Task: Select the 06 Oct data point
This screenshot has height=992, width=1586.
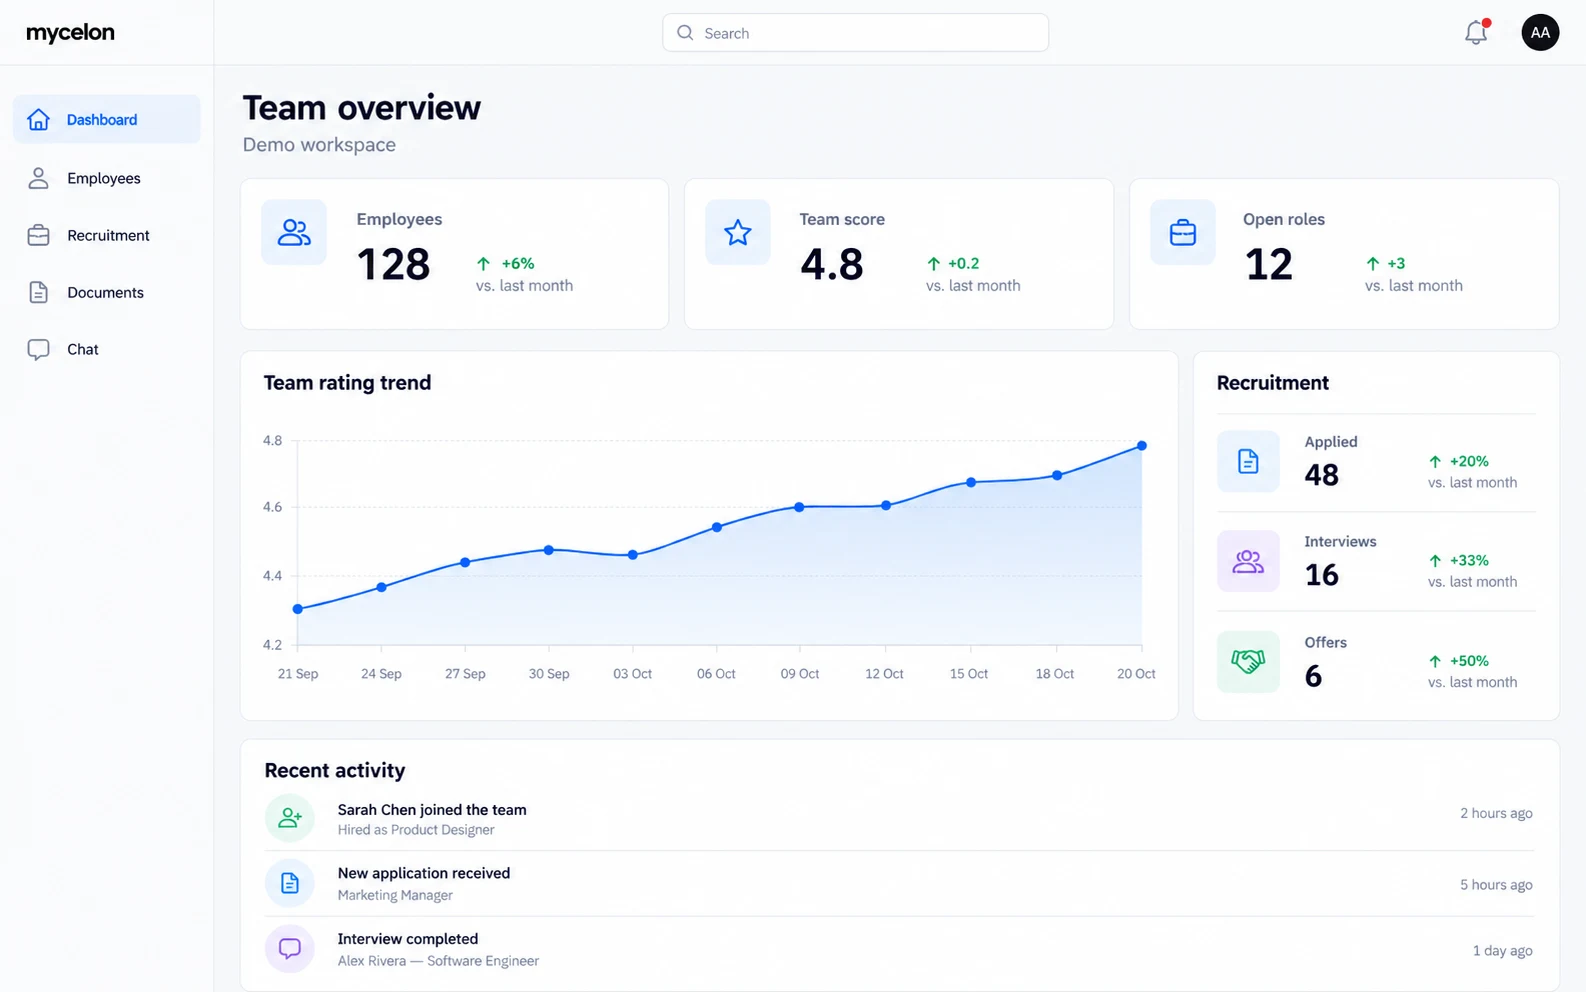Action: (x=717, y=527)
